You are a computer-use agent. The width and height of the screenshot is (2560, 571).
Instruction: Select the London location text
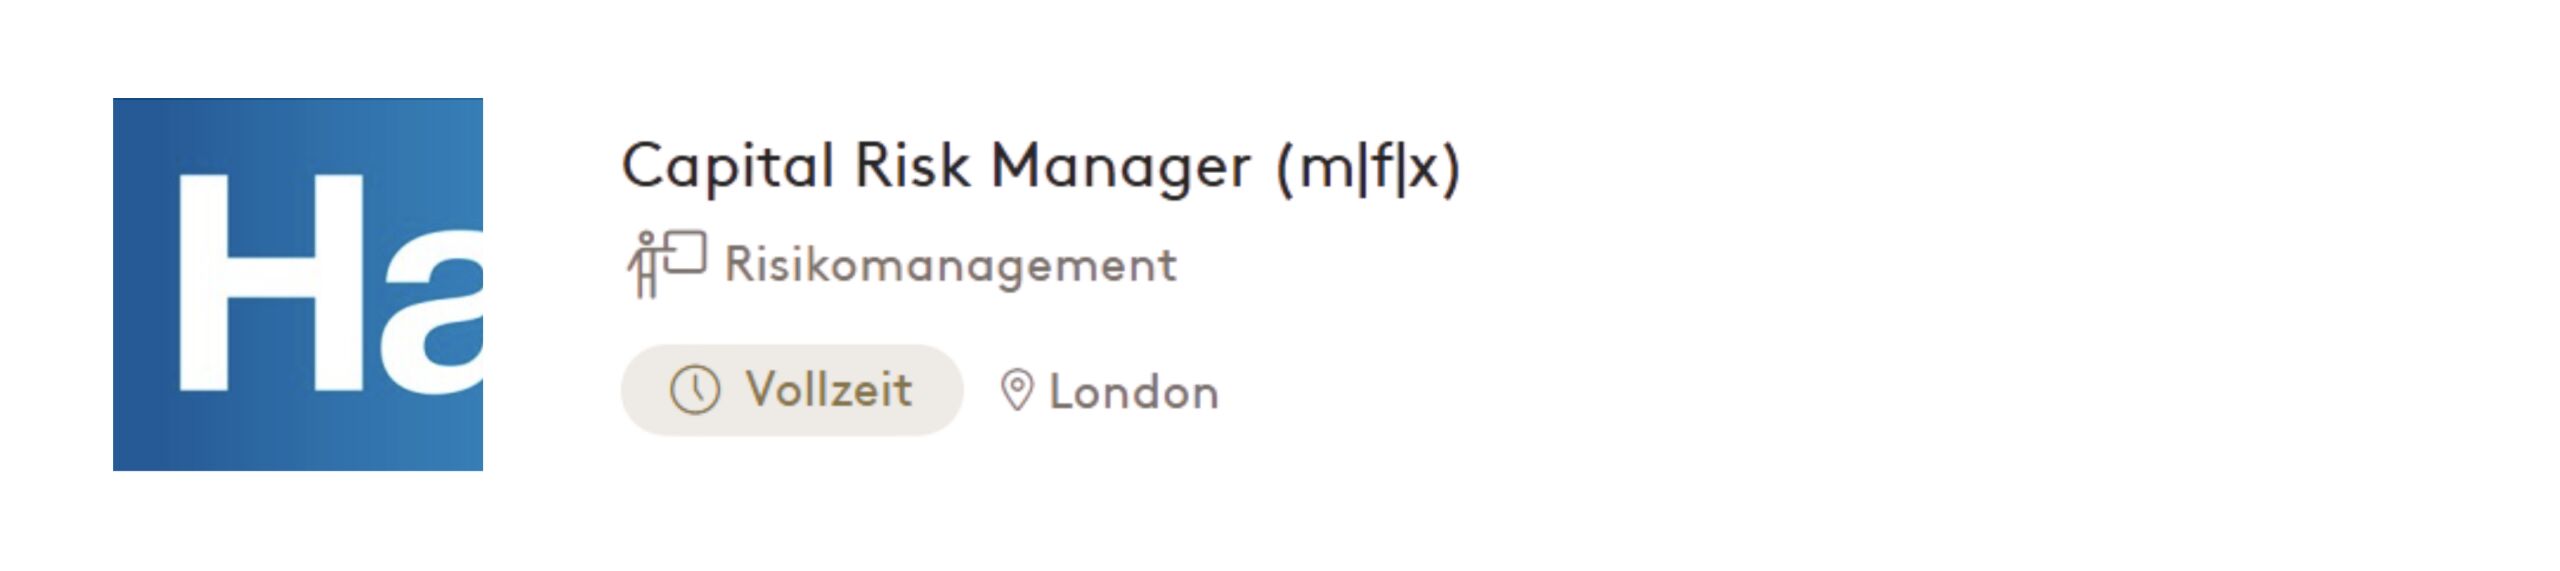1133,392
